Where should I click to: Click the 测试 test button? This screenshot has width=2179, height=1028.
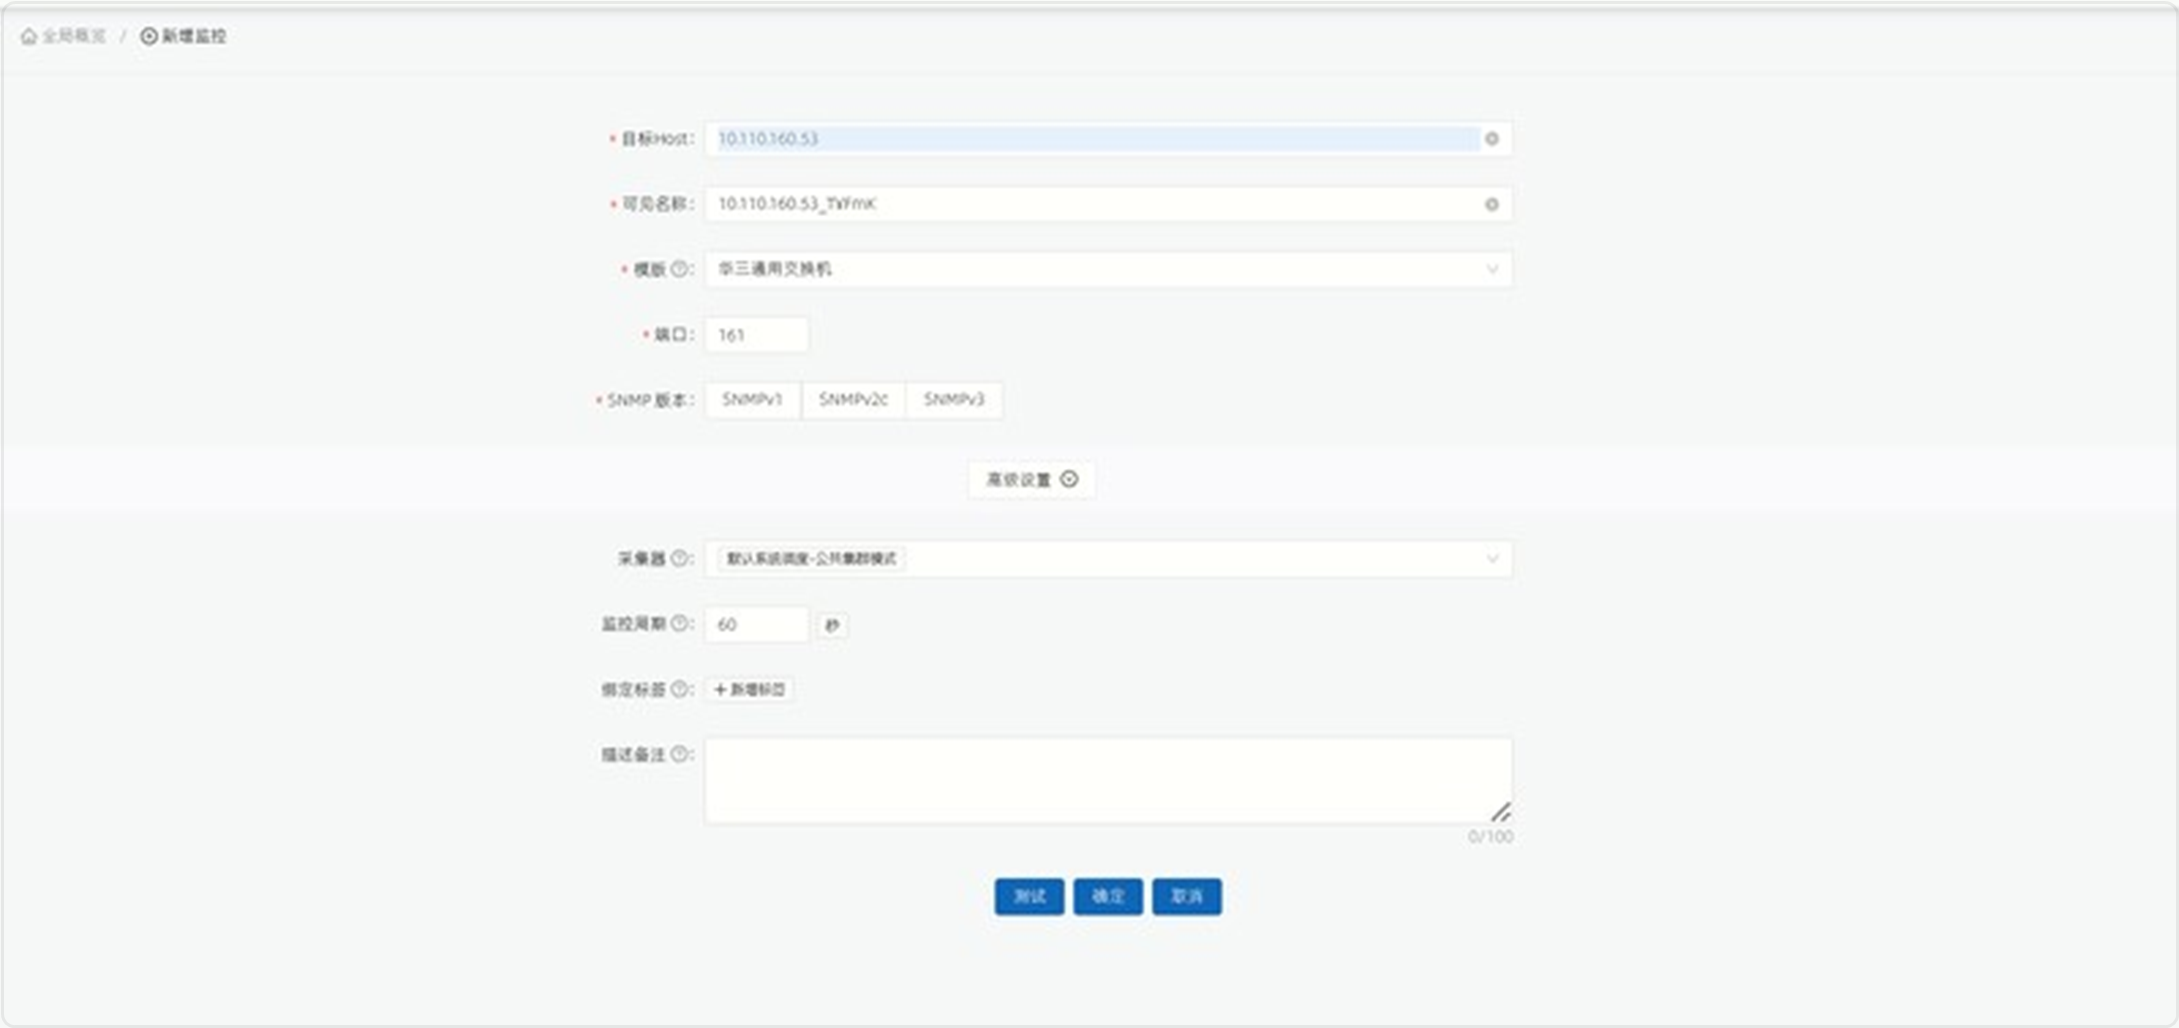point(1027,897)
